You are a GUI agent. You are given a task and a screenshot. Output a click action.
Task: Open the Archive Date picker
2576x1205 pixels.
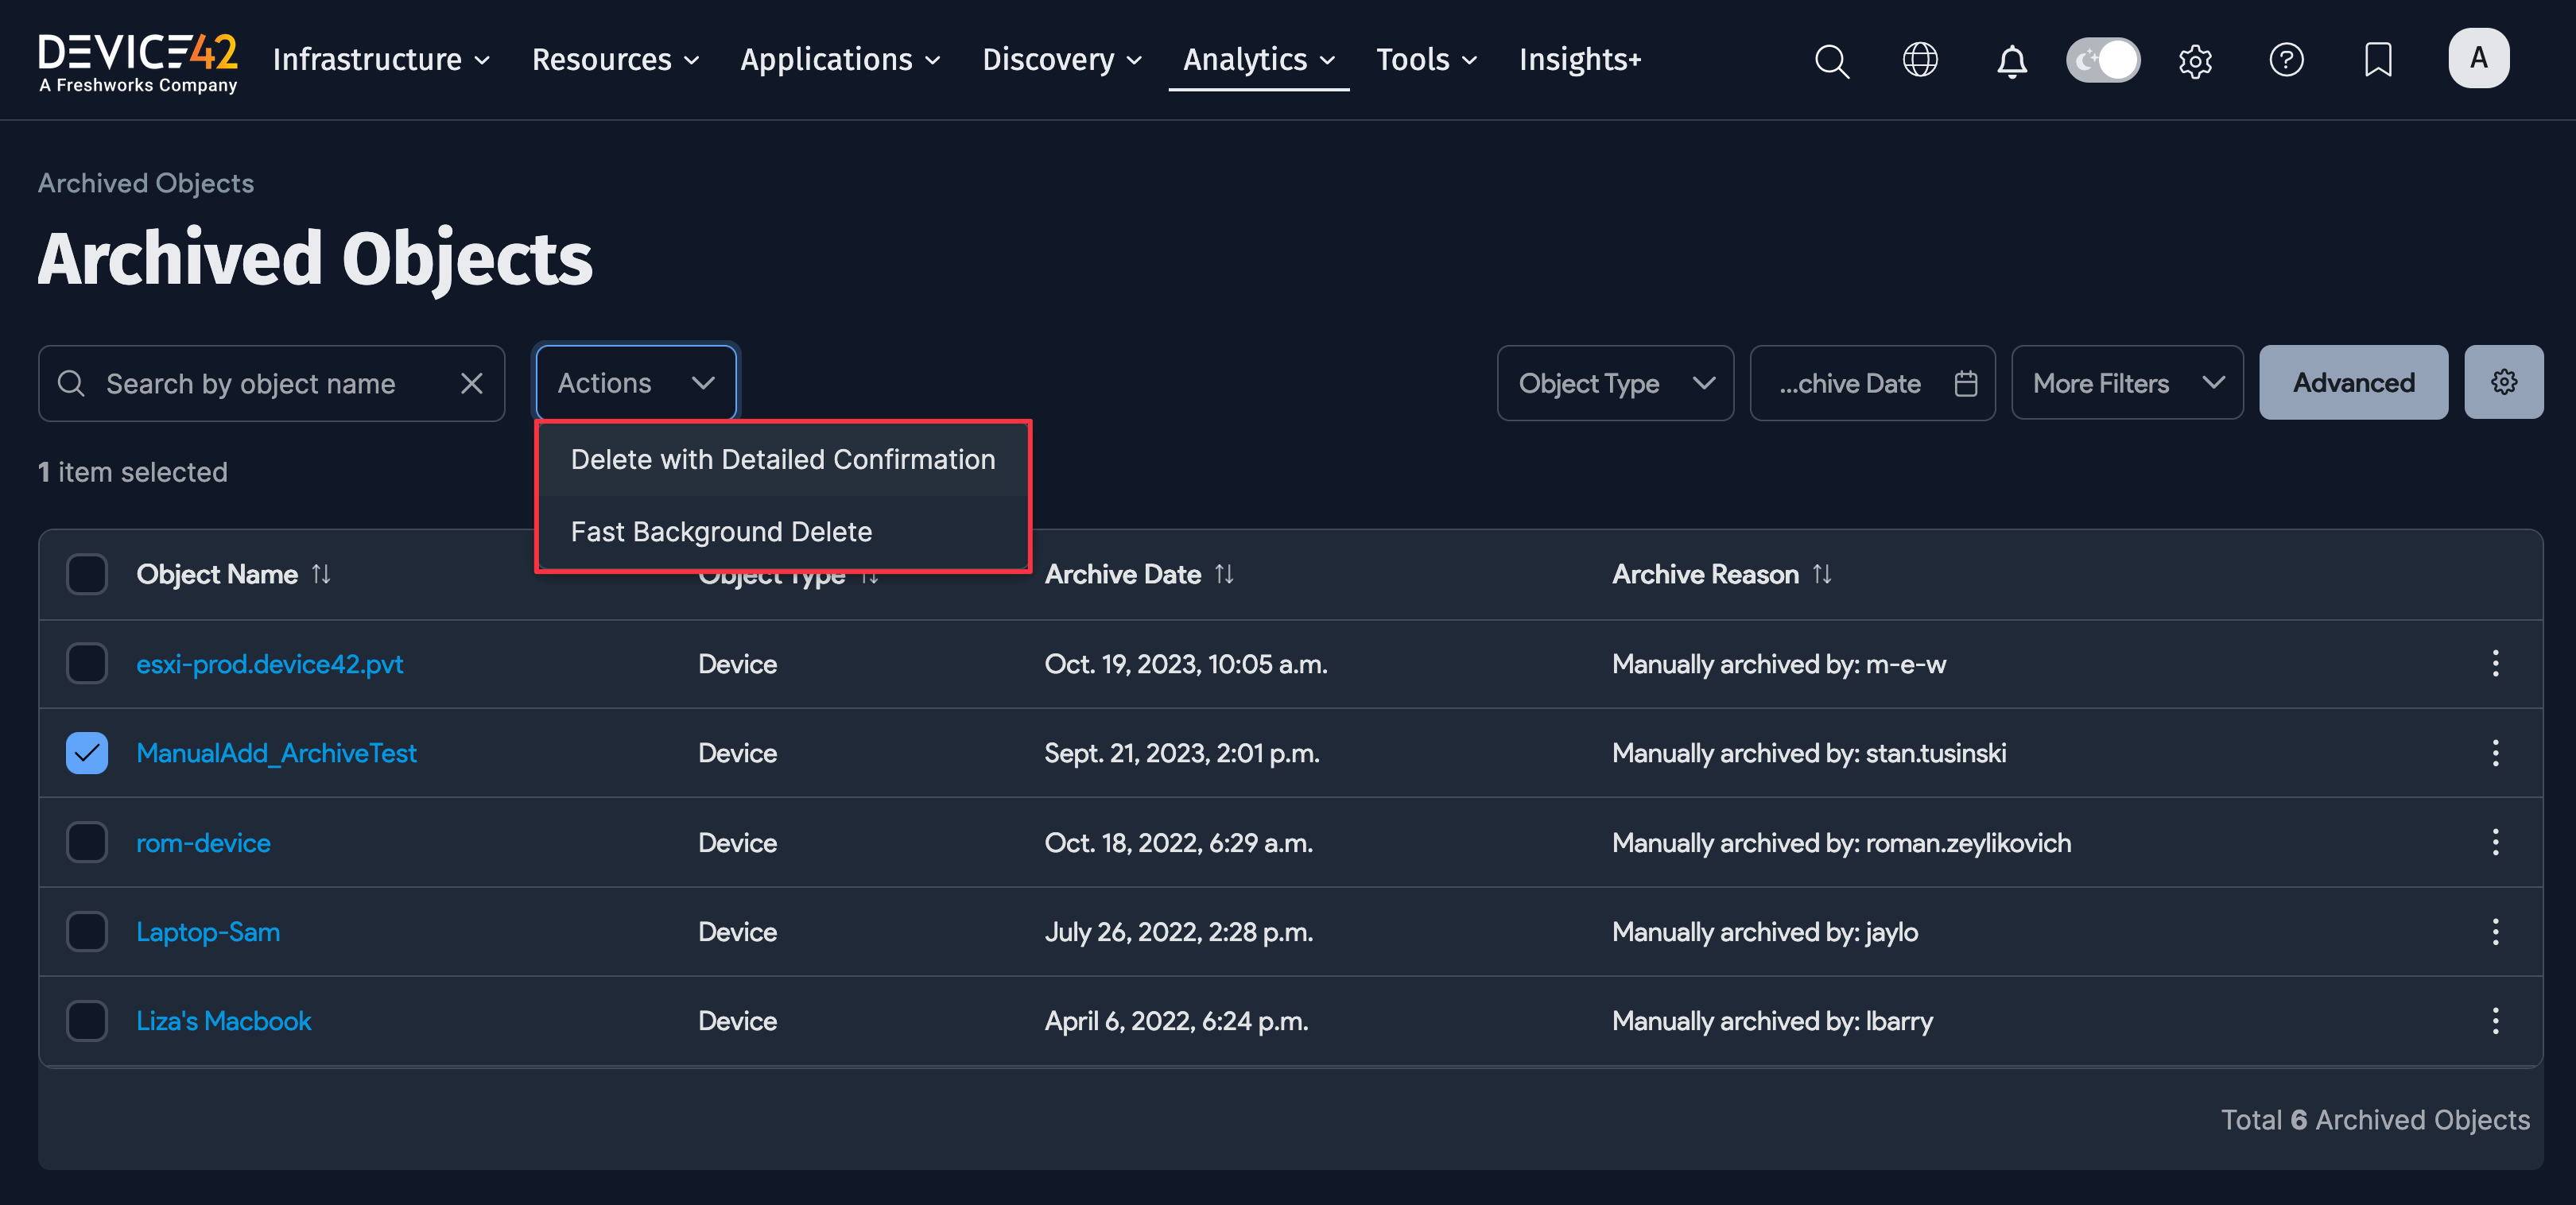1871,383
